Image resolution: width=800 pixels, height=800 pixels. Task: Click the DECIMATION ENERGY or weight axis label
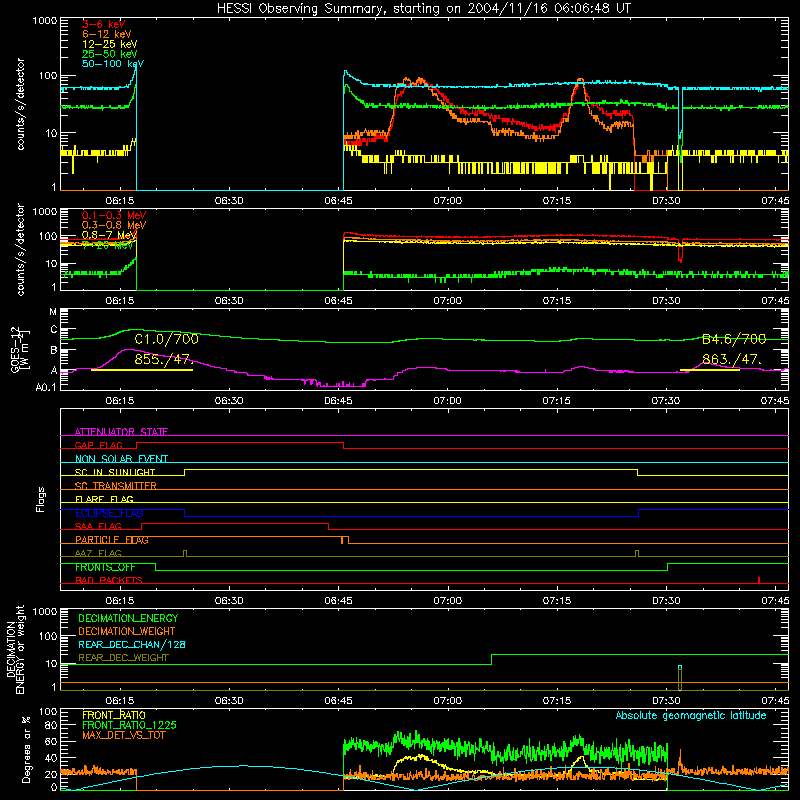pos(15,650)
